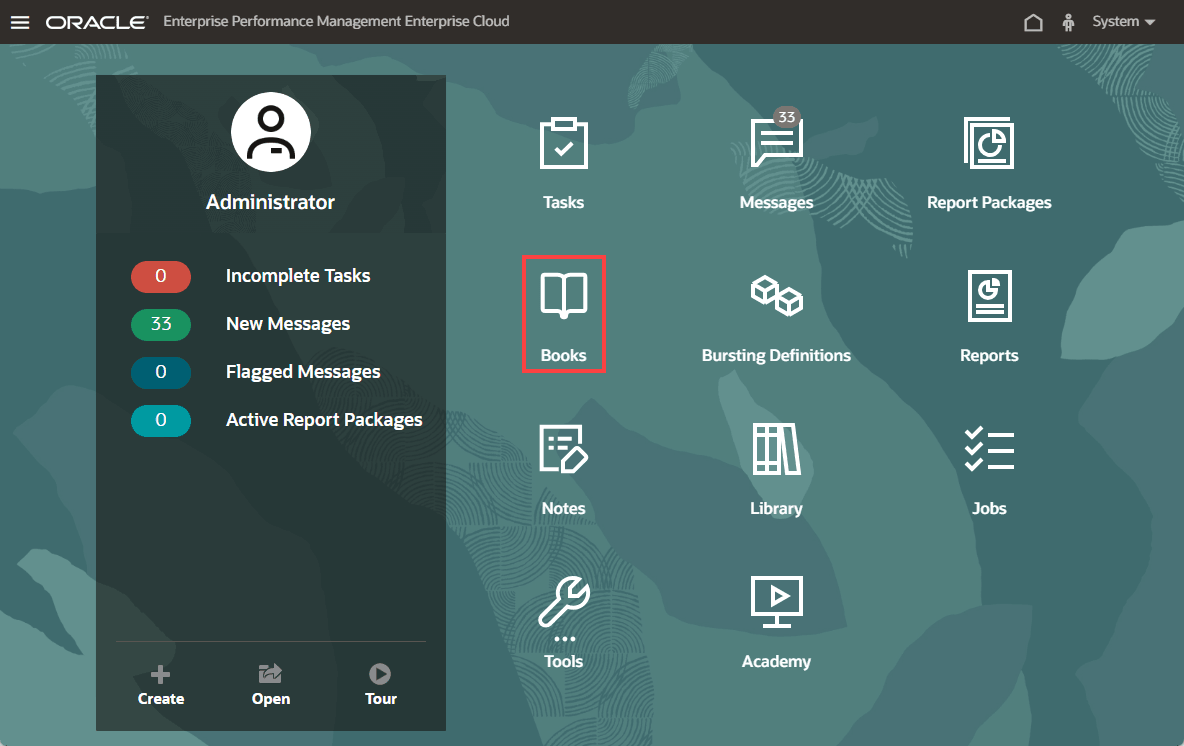Viewport: 1184px width, 746px height.
Task: Go to the Home icon in header
Action: [1033, 23]
